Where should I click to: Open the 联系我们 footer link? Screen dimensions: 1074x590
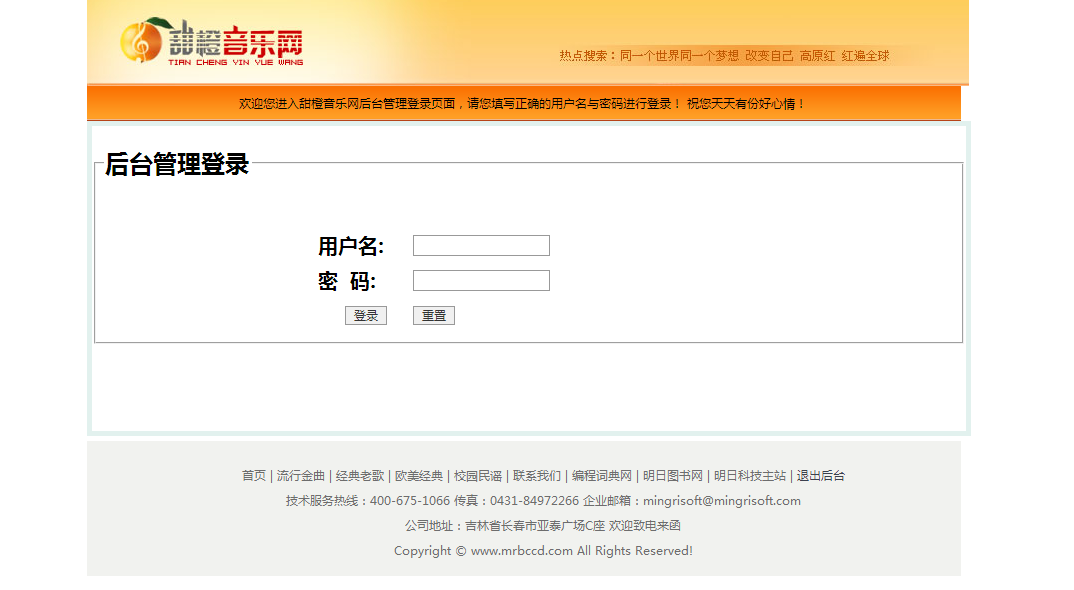click(x=537, y=476)
